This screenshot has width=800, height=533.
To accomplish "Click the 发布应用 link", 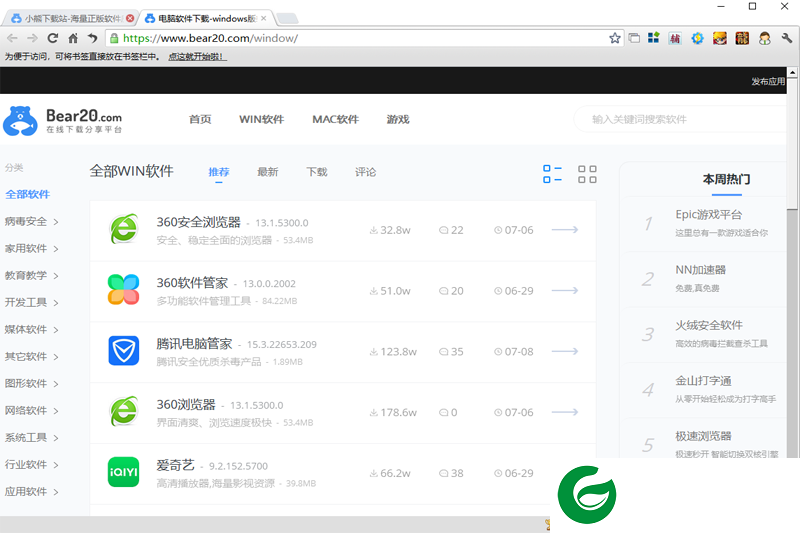I will pos(768,82).
